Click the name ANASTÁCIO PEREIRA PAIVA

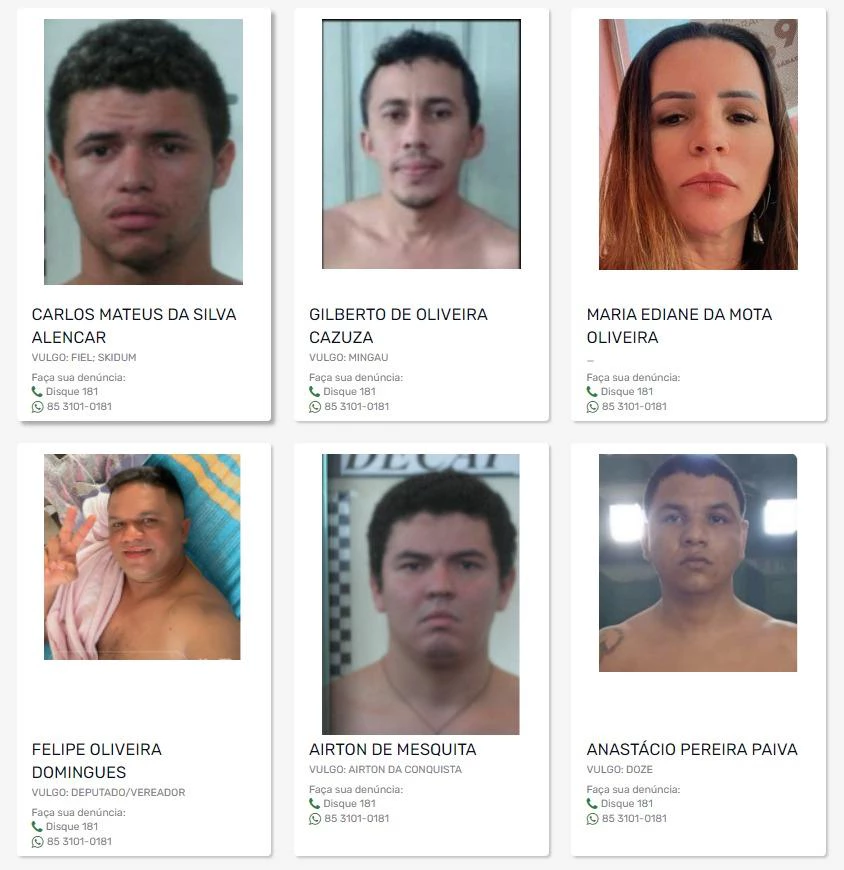point(692,750)
